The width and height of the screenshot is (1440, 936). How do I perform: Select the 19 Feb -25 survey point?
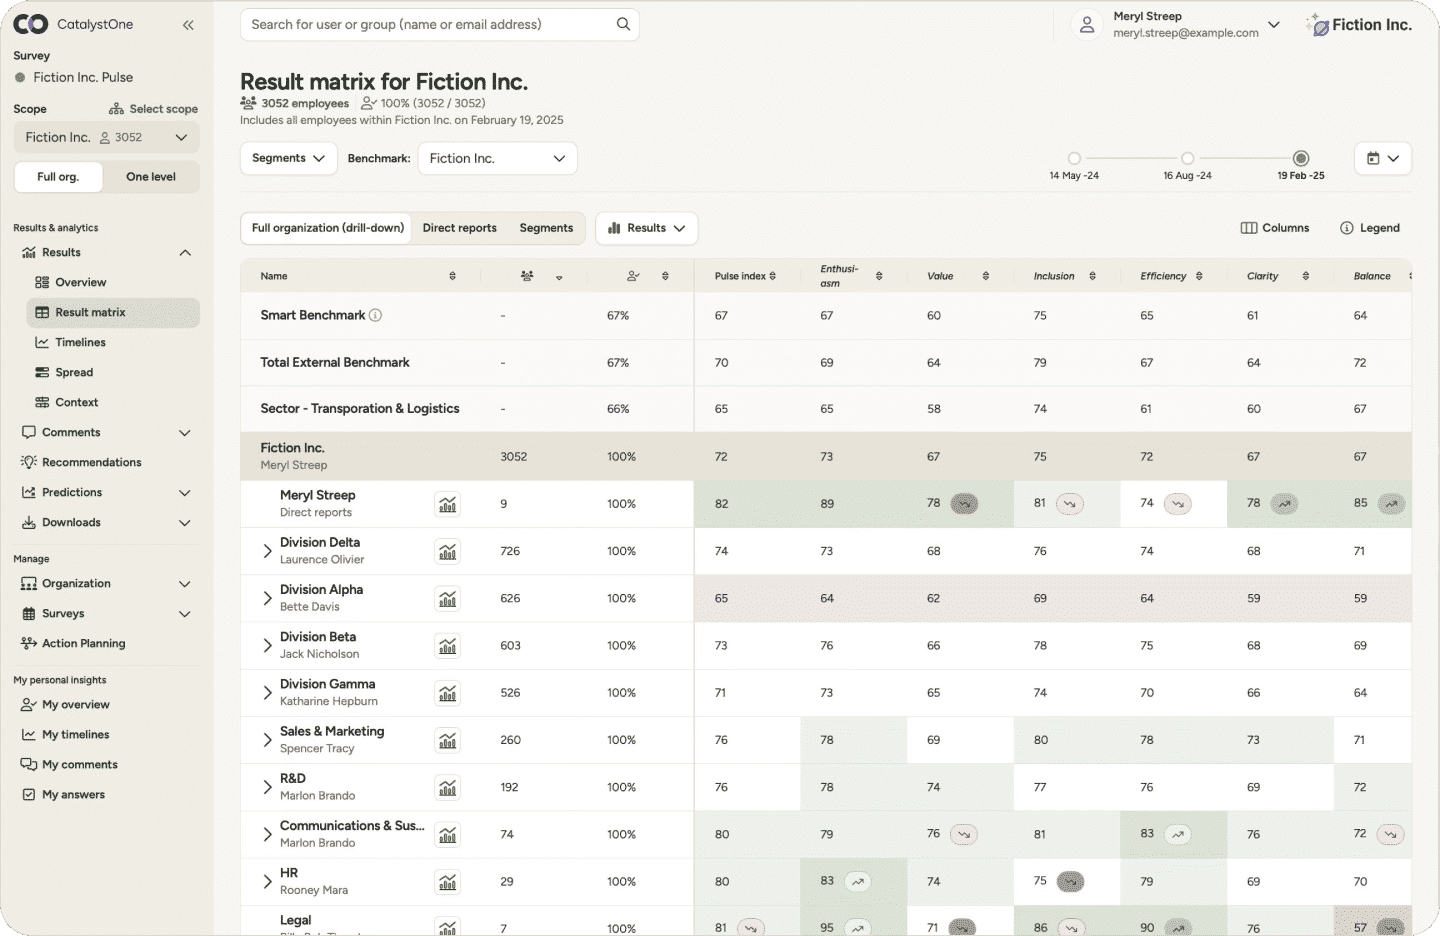[x=1301, y=158]
